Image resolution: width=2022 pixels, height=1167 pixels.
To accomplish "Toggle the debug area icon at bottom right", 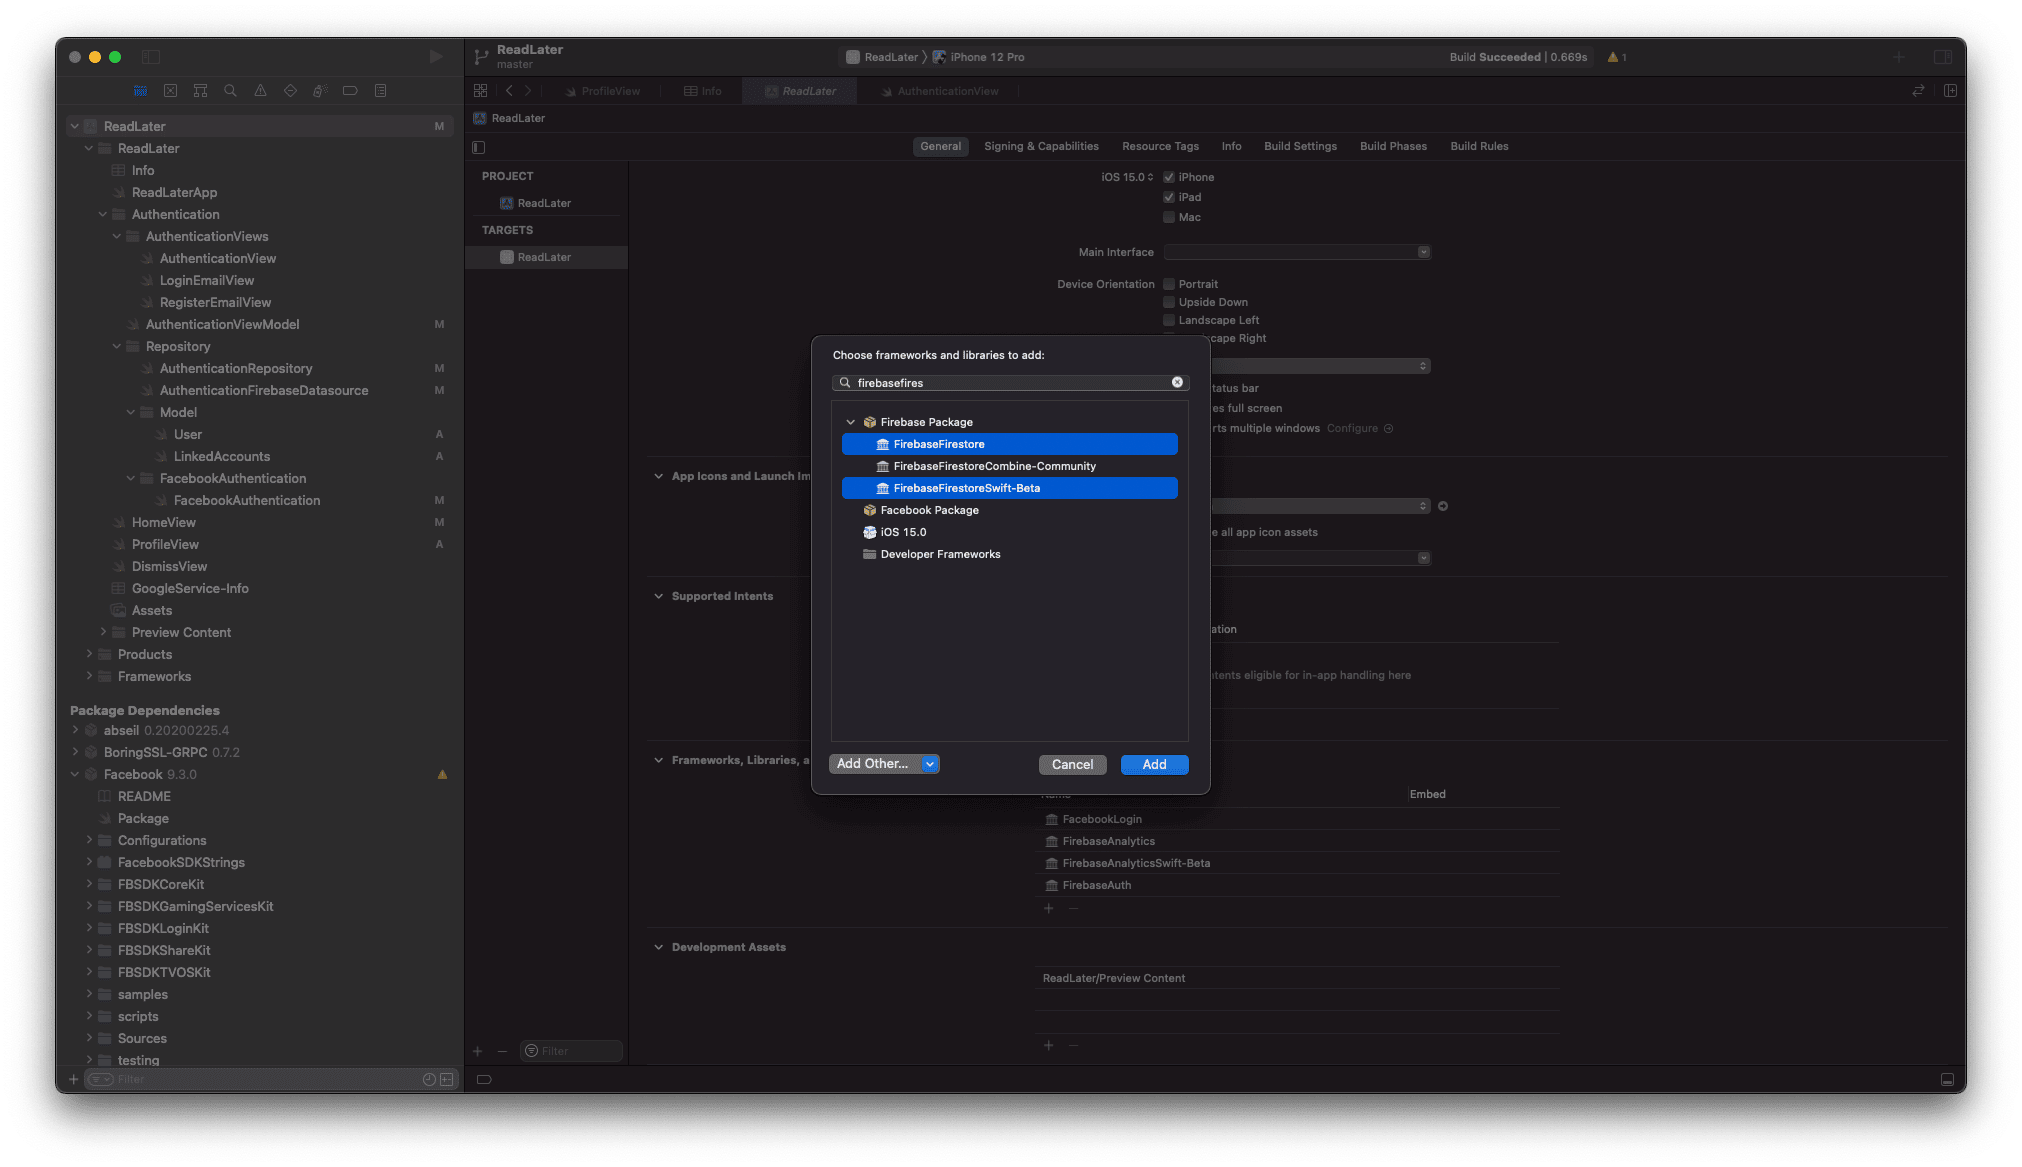I will (x=1947, y=1079).
